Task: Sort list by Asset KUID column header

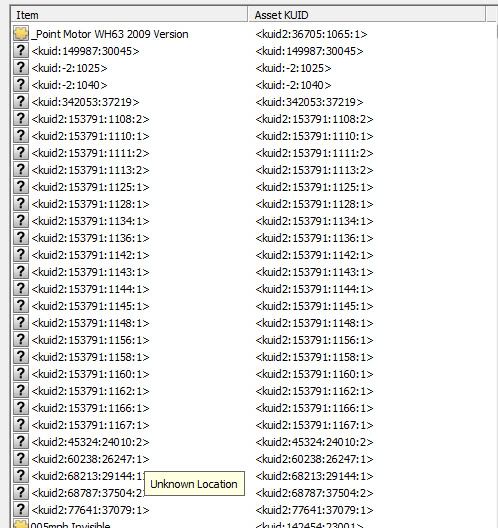Action: tap(367, 15)
